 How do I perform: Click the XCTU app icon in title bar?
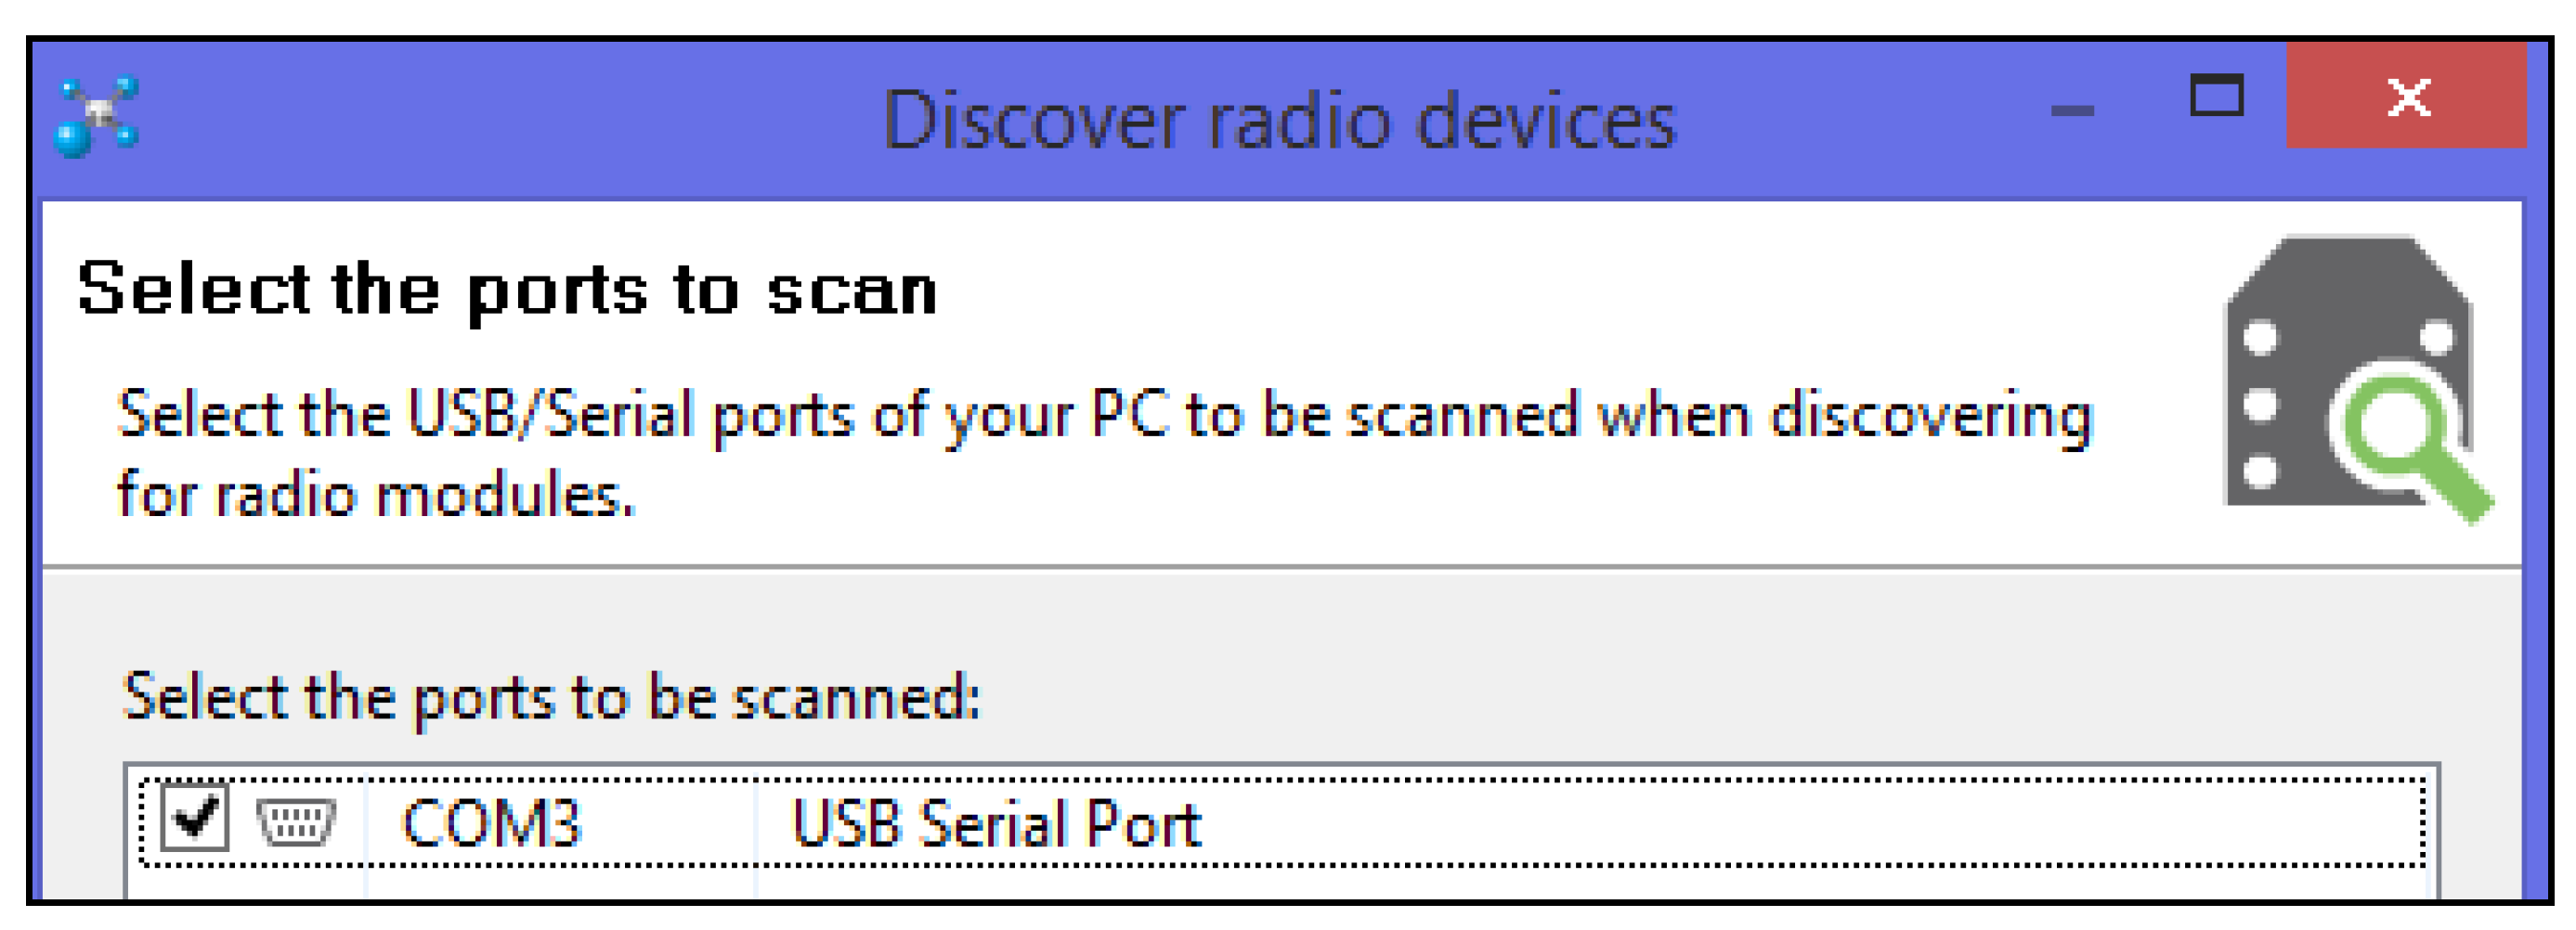[x=97, y=117]
